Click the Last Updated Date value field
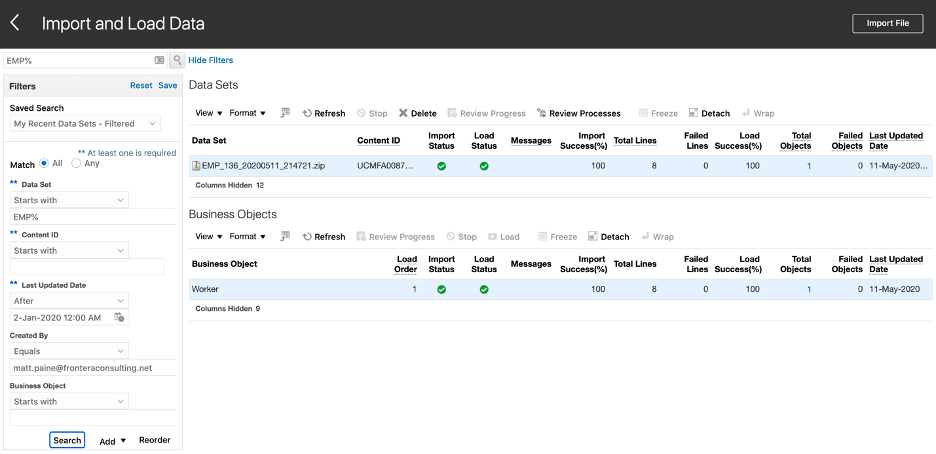 pyautogui.click(x=60, y=317)
